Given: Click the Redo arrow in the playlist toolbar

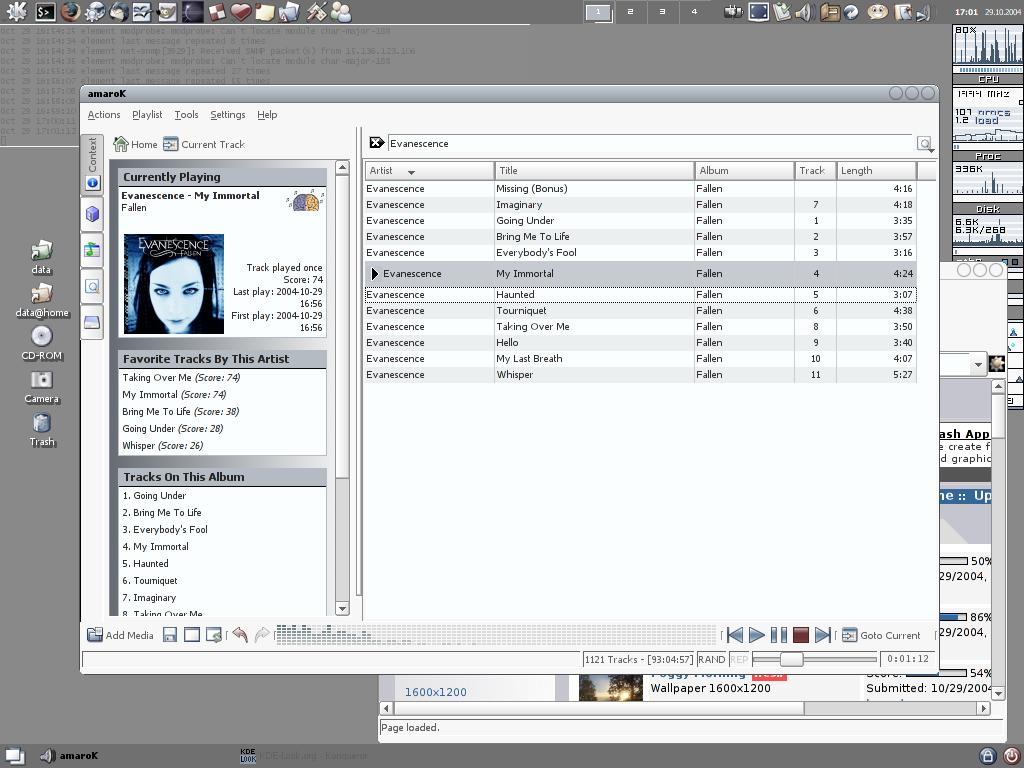Looking at the screenshot, I should coord(262,635).
